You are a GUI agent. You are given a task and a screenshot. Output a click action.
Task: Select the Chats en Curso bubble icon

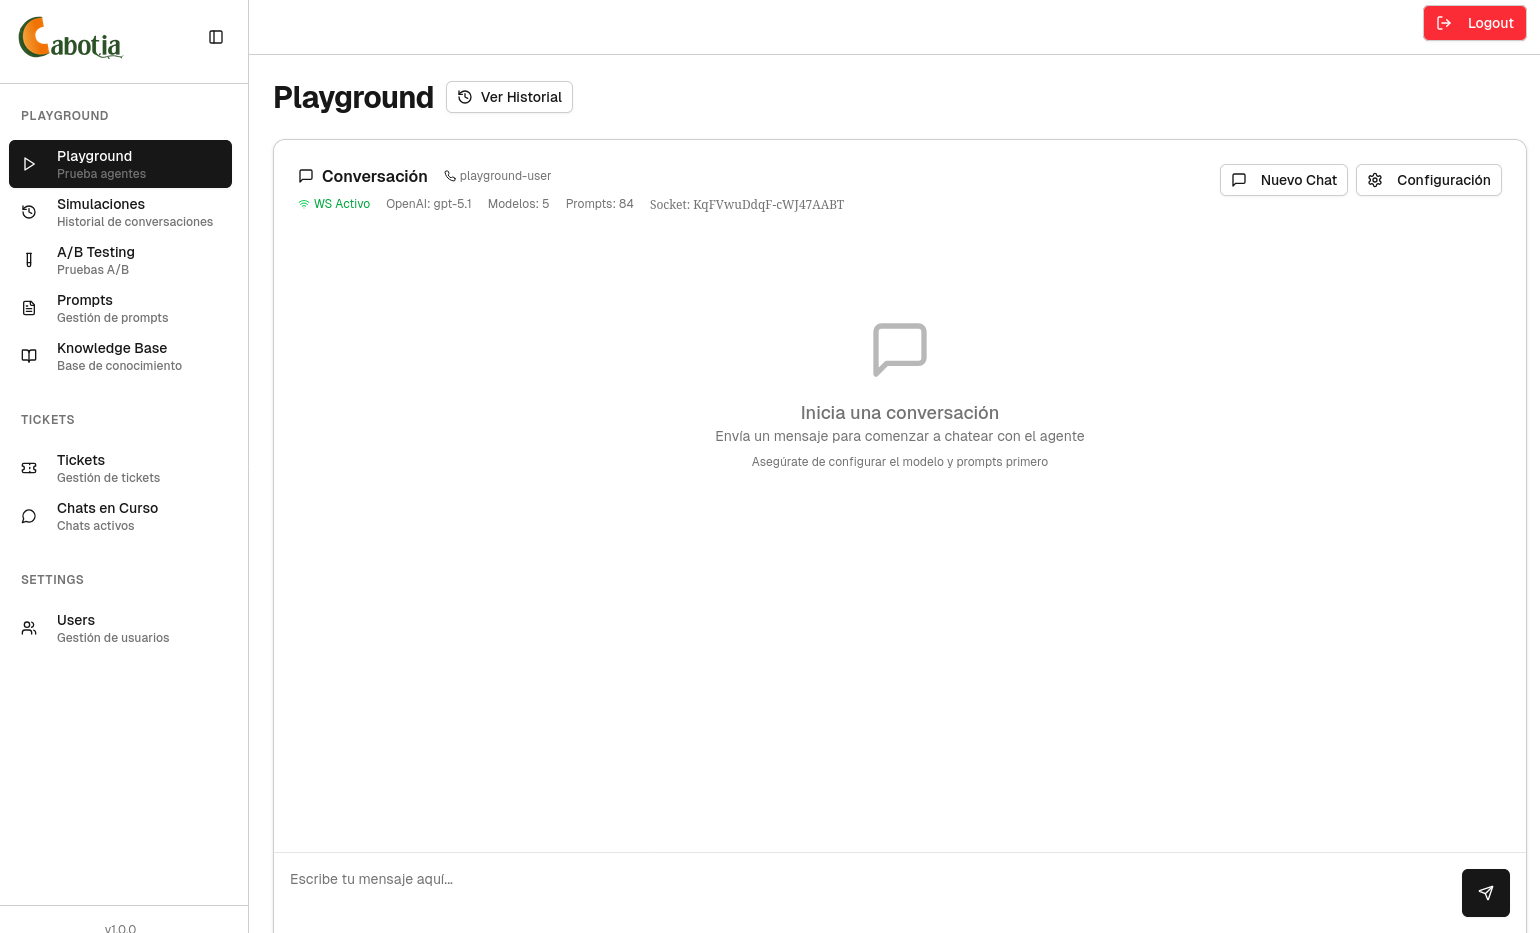pyautogui.click(x=29, y=516)
